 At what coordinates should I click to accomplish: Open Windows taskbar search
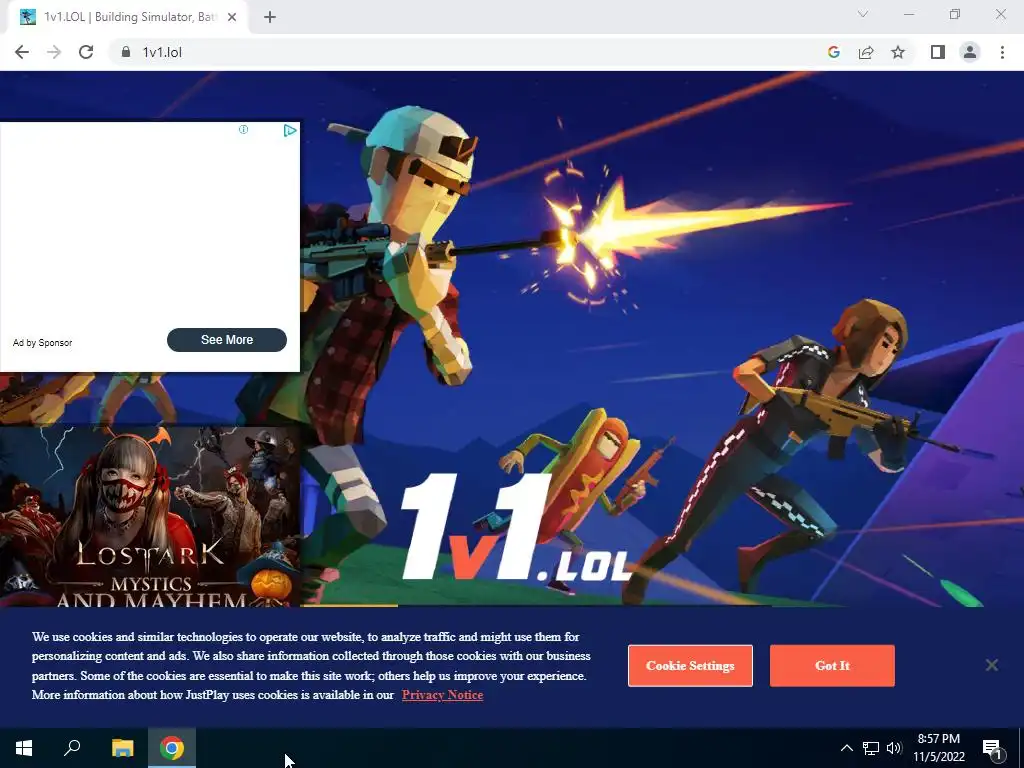pyautogui.click(x=72, y=748)
